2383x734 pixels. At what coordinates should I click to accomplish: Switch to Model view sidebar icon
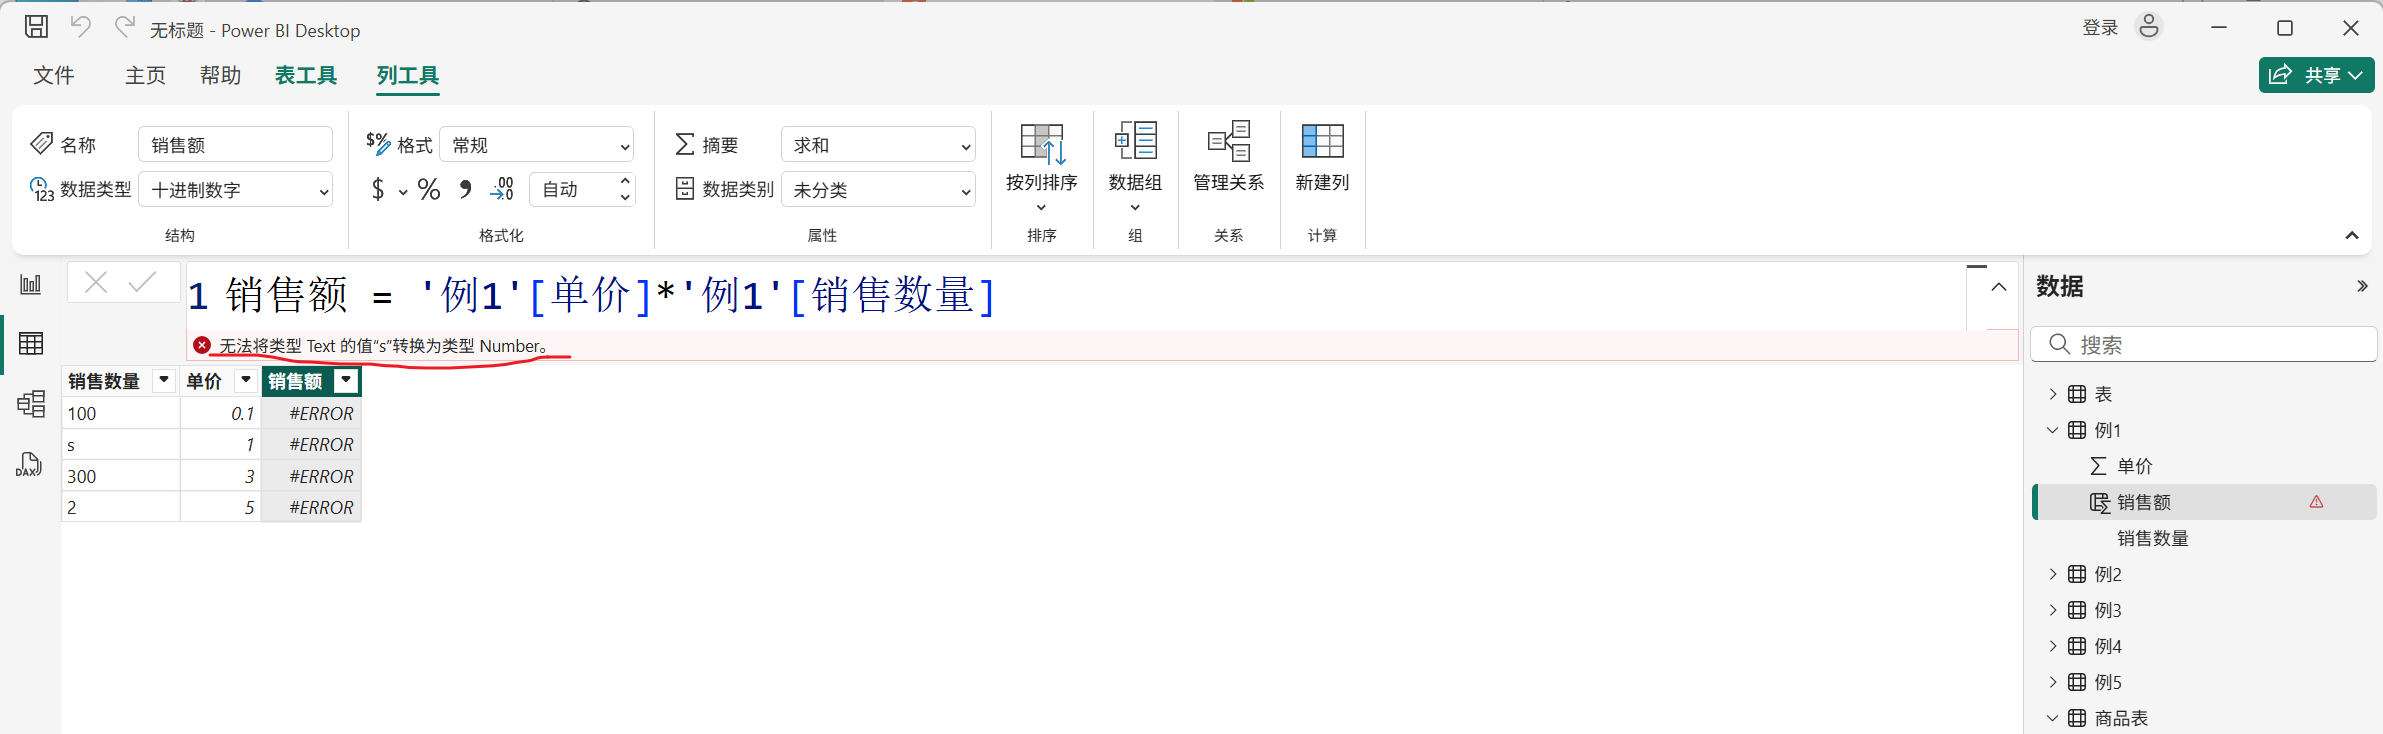tap(31, 404)
